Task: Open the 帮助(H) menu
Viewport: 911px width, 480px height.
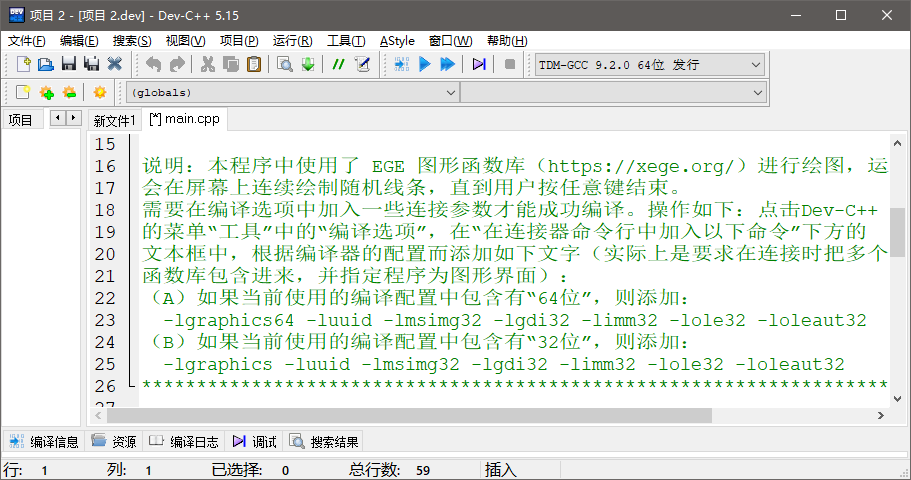Action: point(507,41)
